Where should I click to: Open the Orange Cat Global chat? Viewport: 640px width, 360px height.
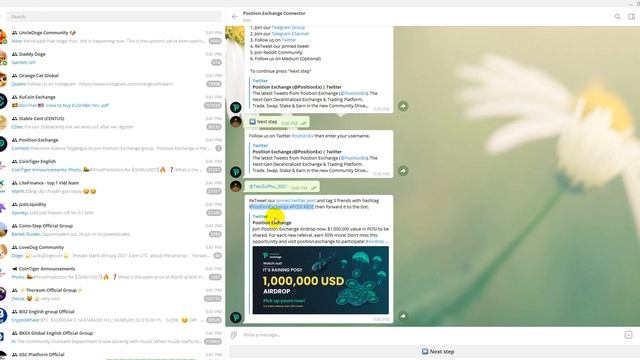(111, 80)
